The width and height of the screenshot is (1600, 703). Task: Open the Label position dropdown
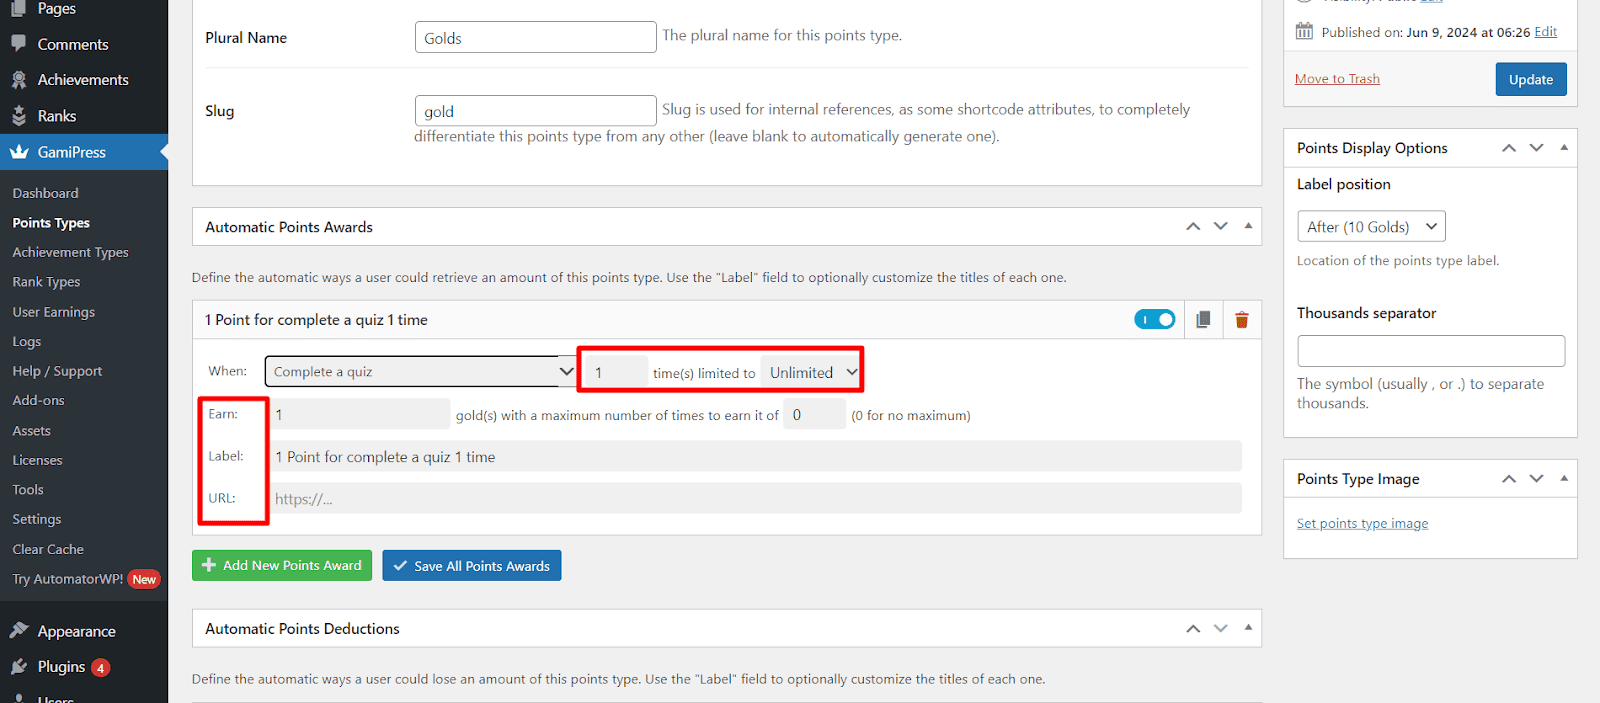1371,227
